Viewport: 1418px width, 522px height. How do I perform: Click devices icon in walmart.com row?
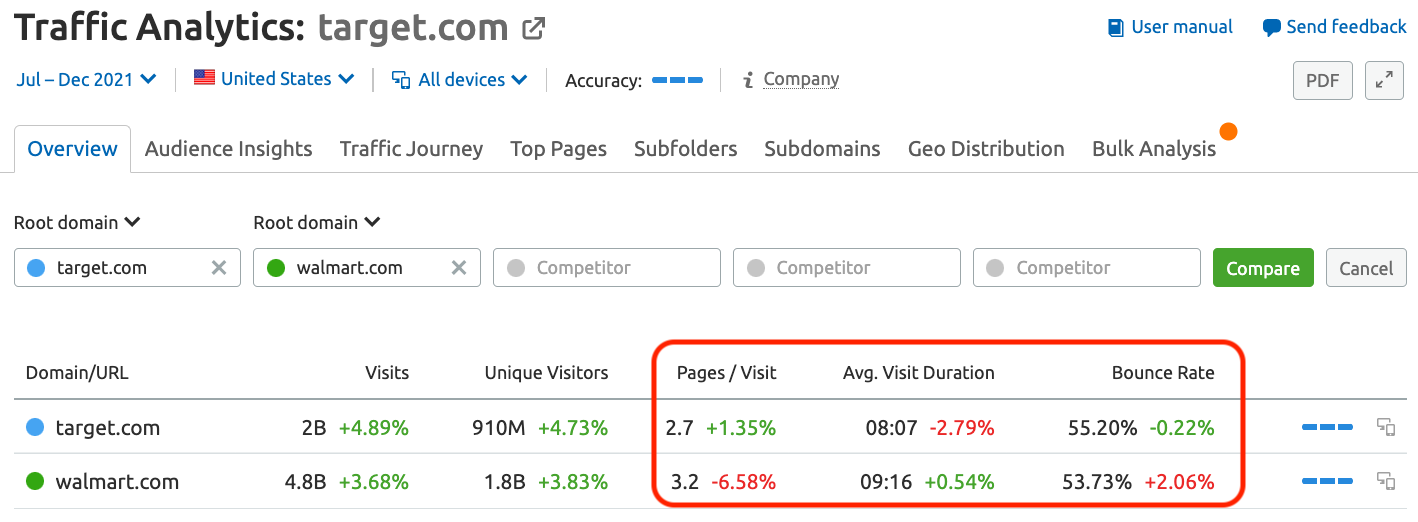click(x=1386, y=481)
